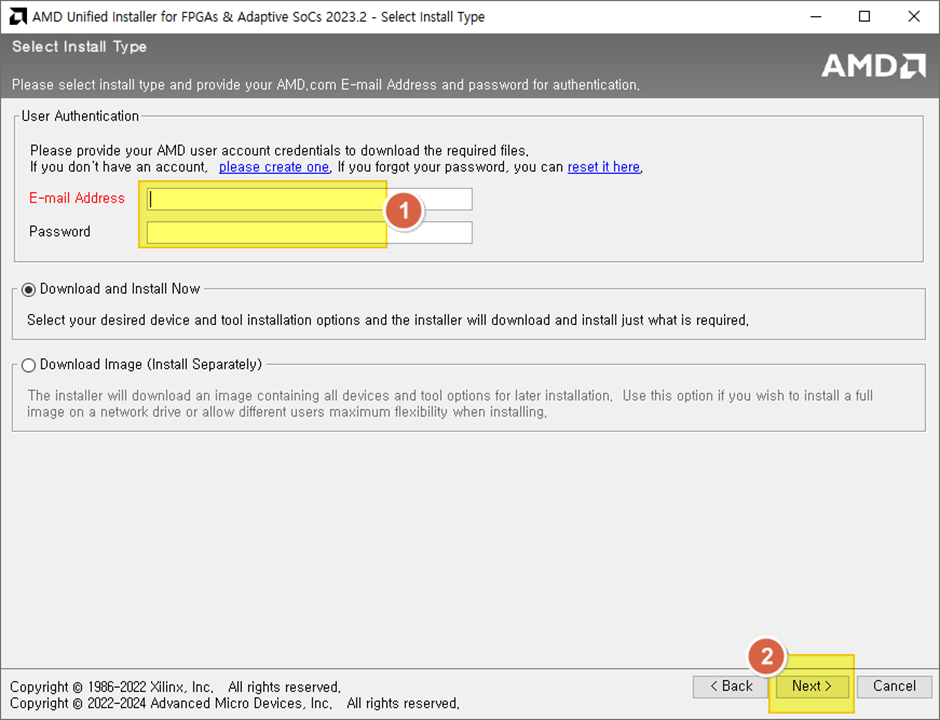This screenshot has width=940, height=720.
Task: Click the 'Select Install Type' heading
Action: [x=79, y=47]
